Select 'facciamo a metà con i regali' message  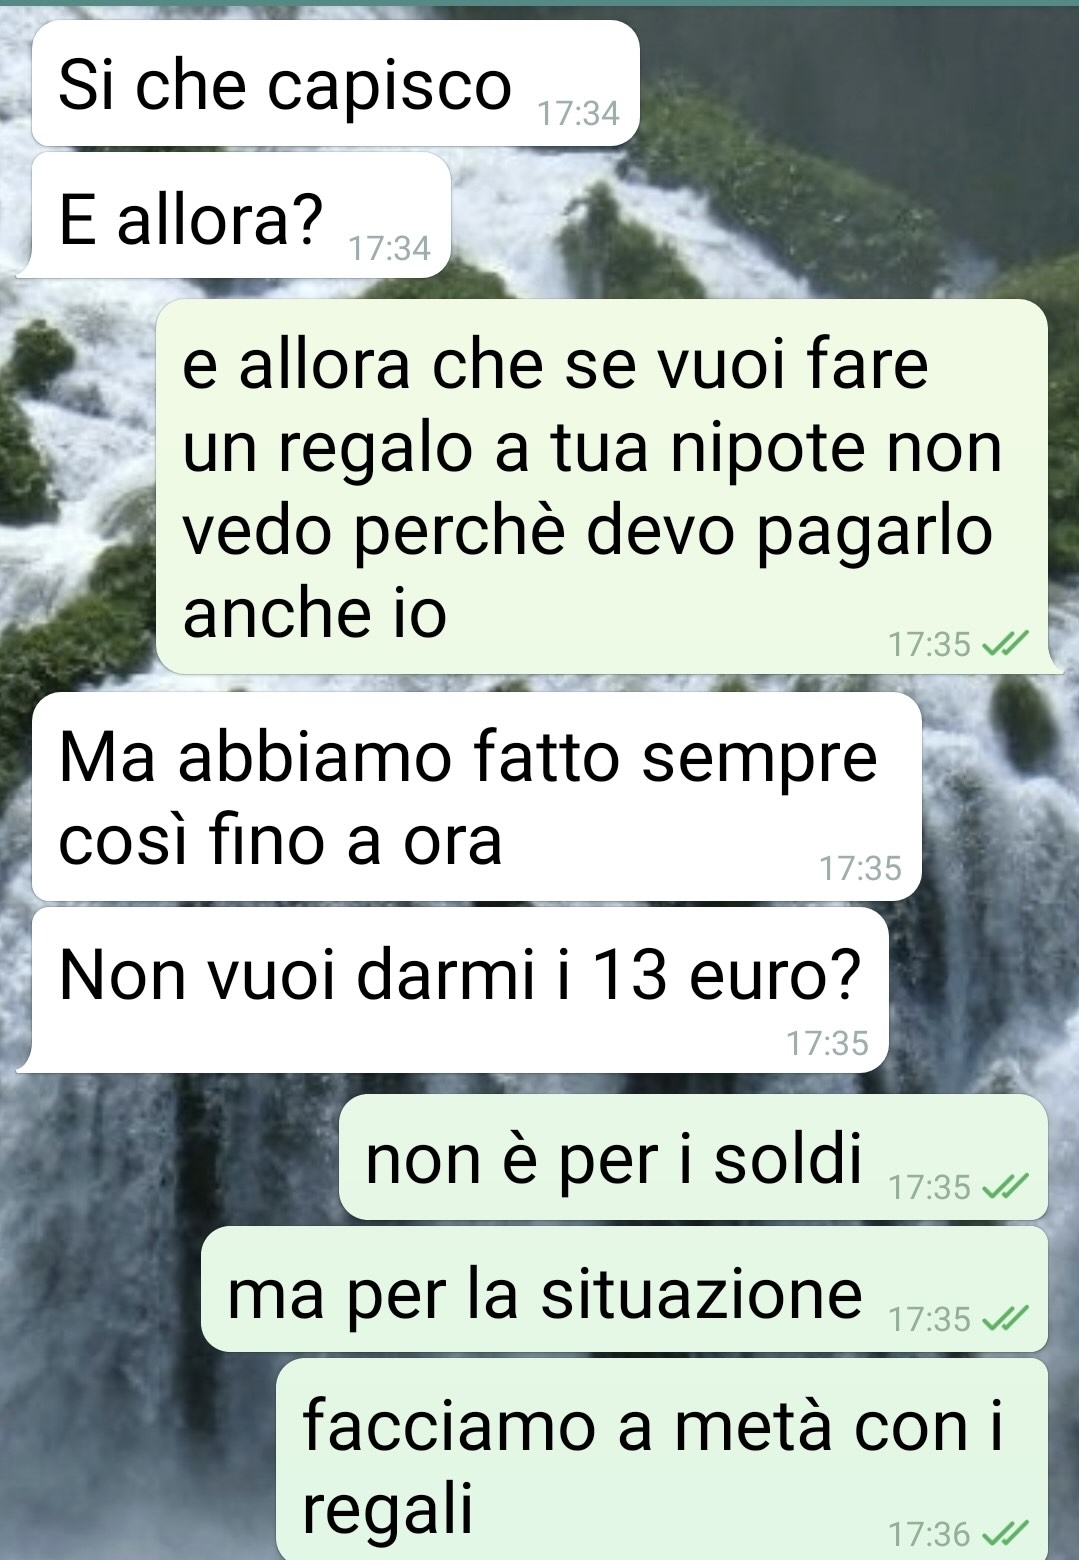click(x=662, y=1459)
